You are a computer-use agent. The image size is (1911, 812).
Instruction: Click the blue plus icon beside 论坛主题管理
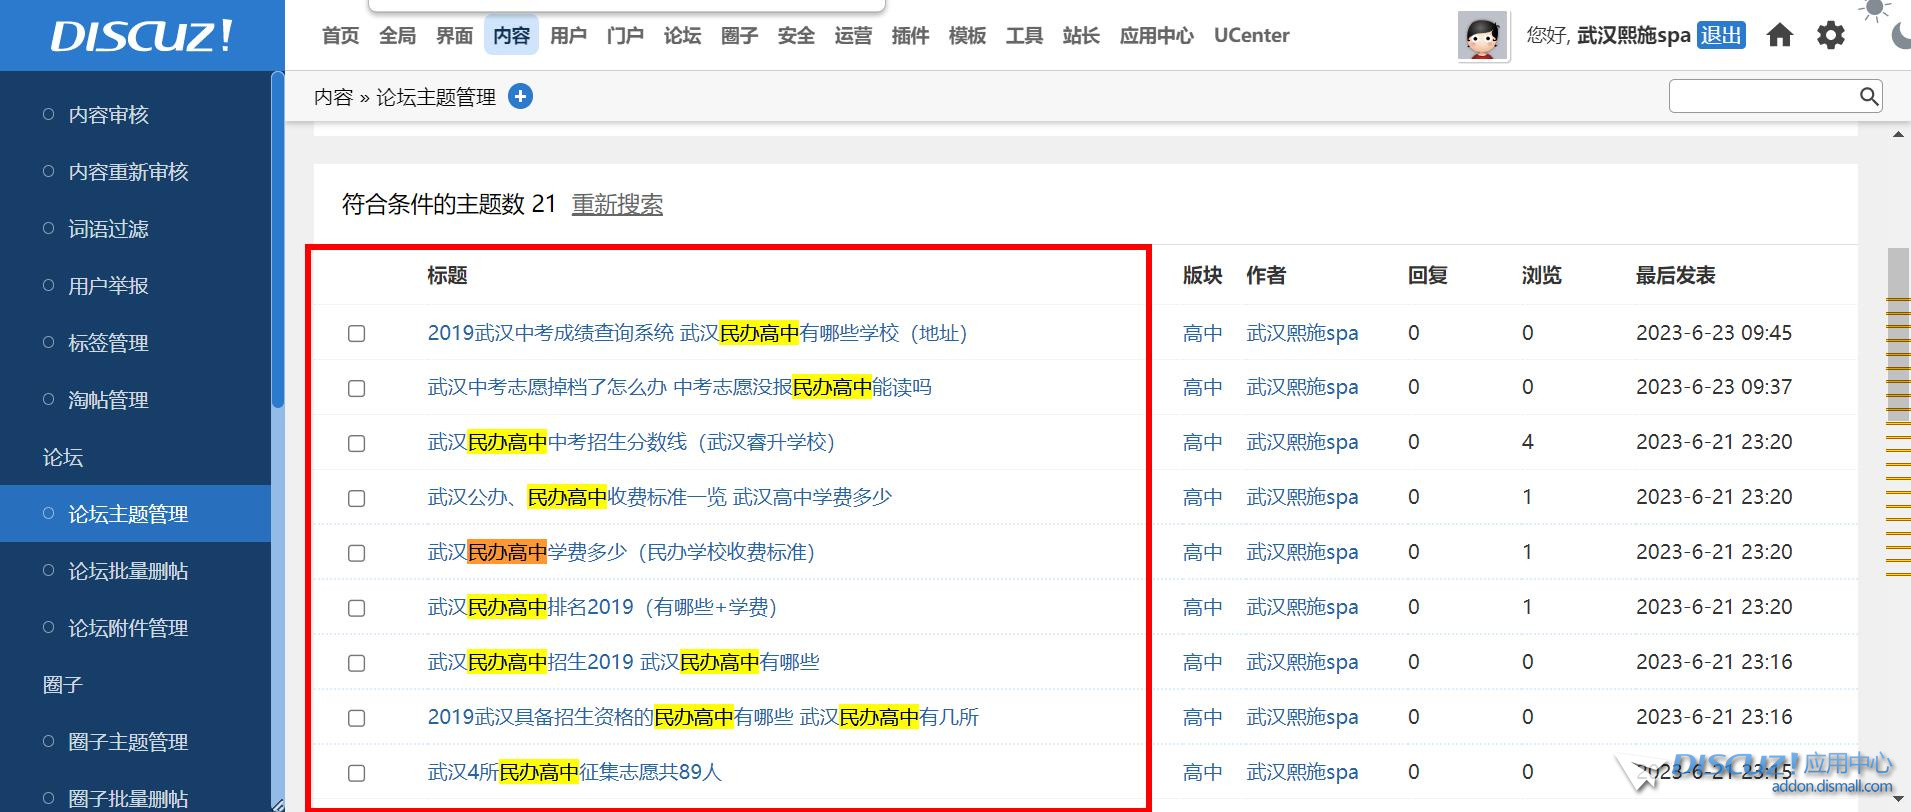[520, 96]
